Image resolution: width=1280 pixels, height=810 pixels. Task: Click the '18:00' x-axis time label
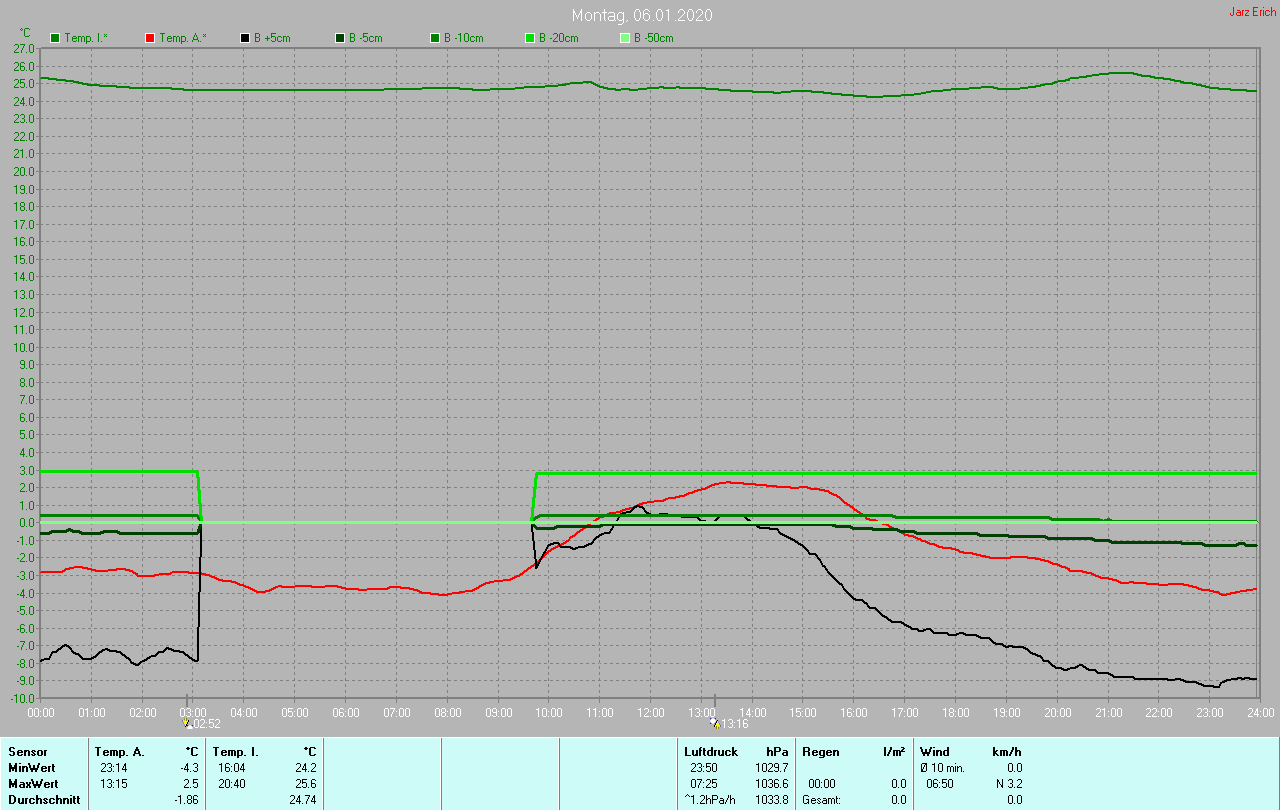click(956, 712)
